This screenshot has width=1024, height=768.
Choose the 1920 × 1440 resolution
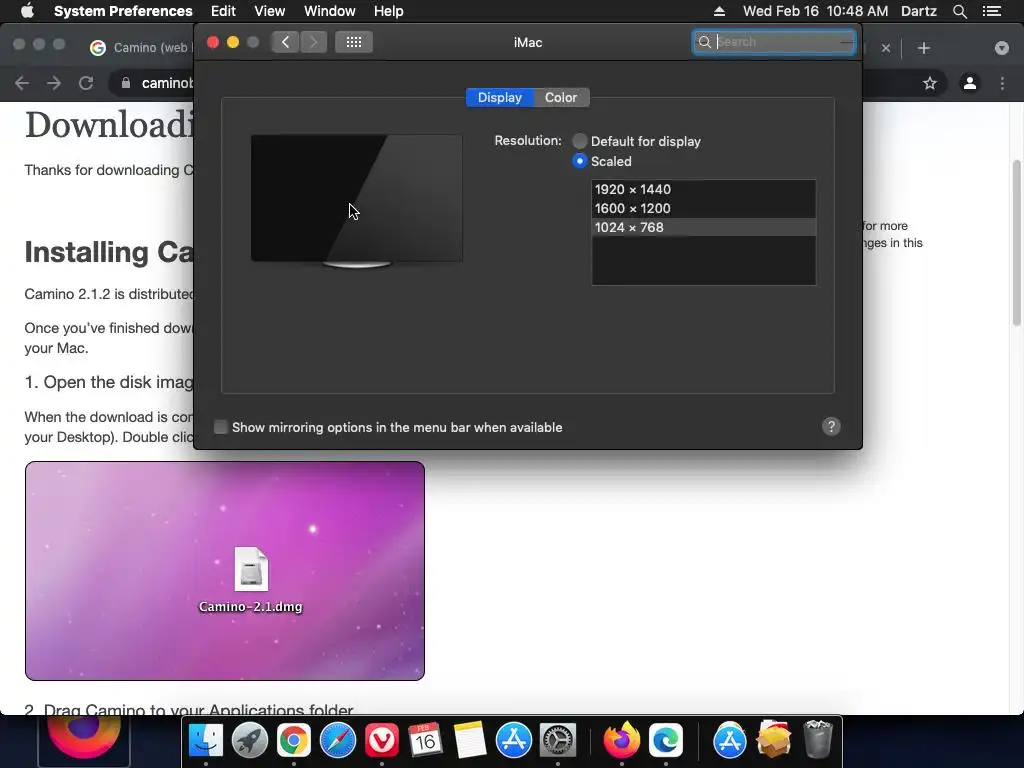tap(703, 189)
